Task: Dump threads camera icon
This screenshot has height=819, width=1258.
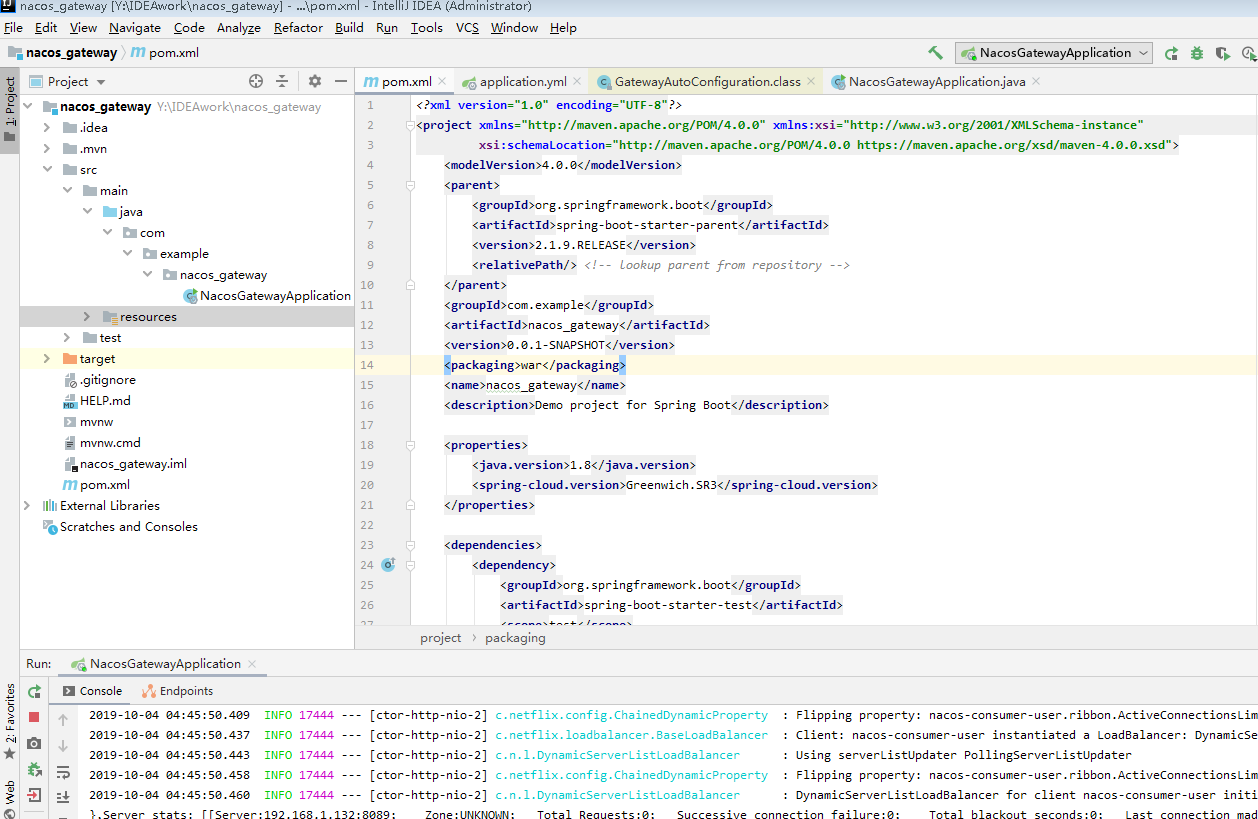Action: 34,743
